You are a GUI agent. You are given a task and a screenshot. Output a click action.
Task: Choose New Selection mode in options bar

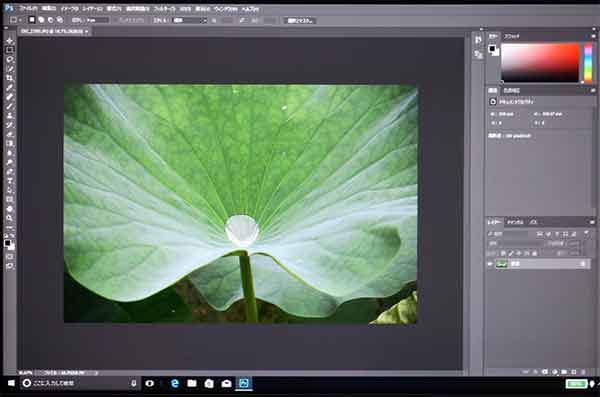[x=32, y=20]
